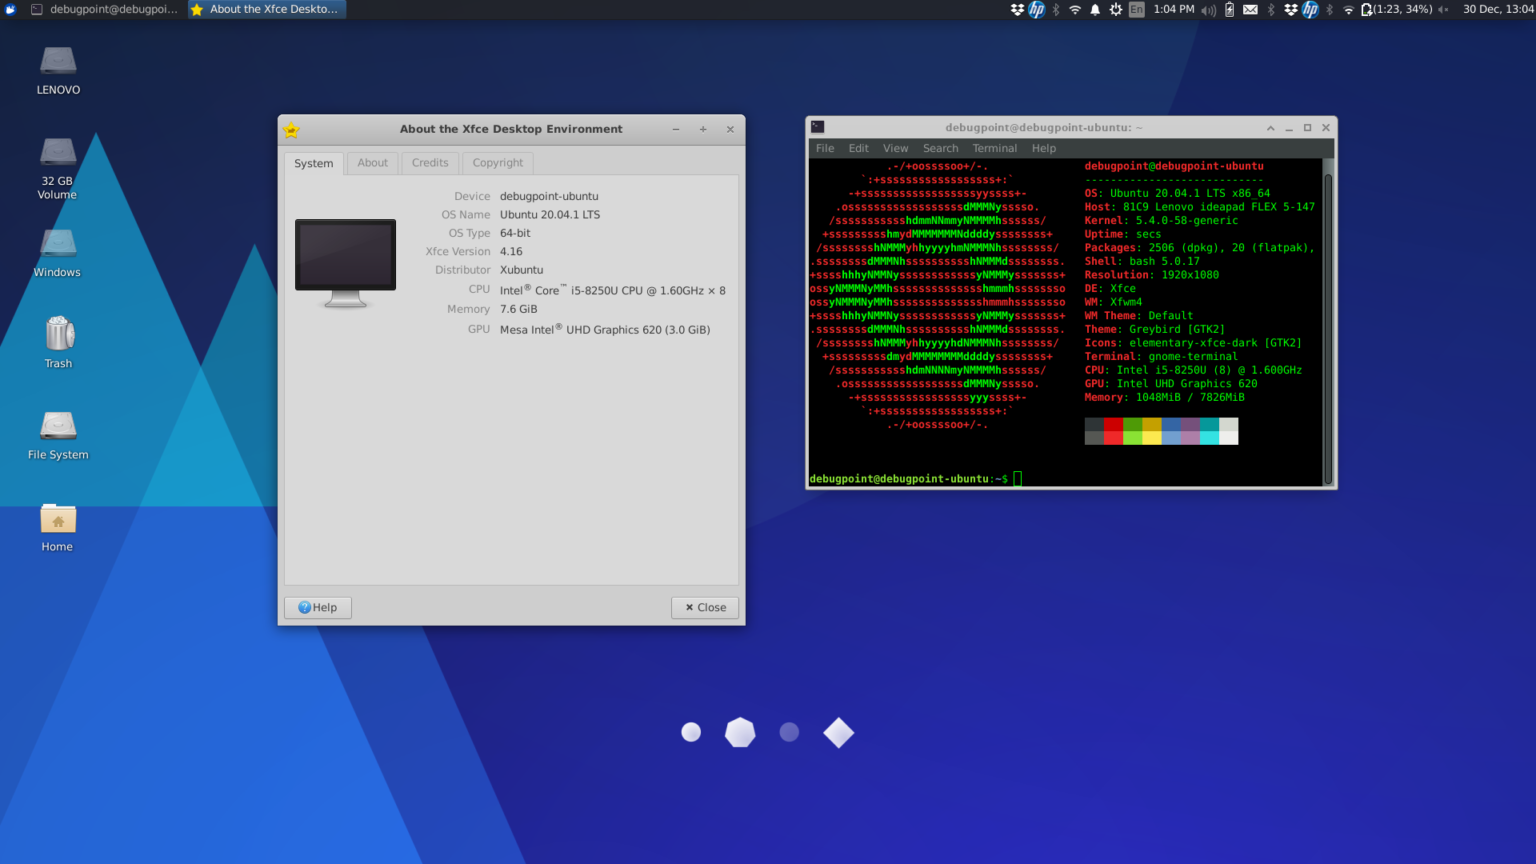Click the muted speaker icon beside the date
Screen dimensions: 1536x864
coord(1443,9)
